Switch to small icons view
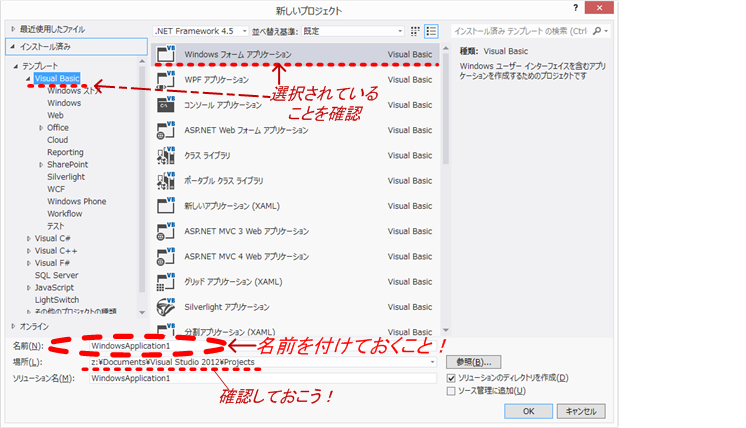 415,31
